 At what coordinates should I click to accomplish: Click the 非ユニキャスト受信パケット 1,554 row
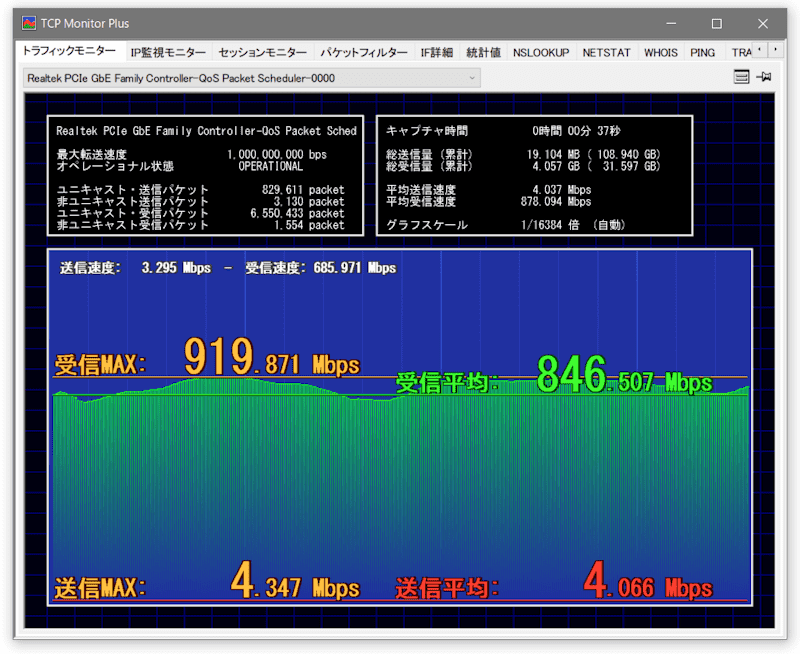201,225
